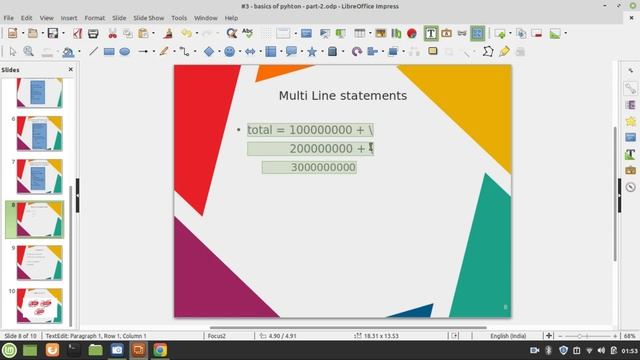Image resolution: width=640 pixels, height=360 pixels.
Task: Open the Tools menu
Action: click(179, 18)
